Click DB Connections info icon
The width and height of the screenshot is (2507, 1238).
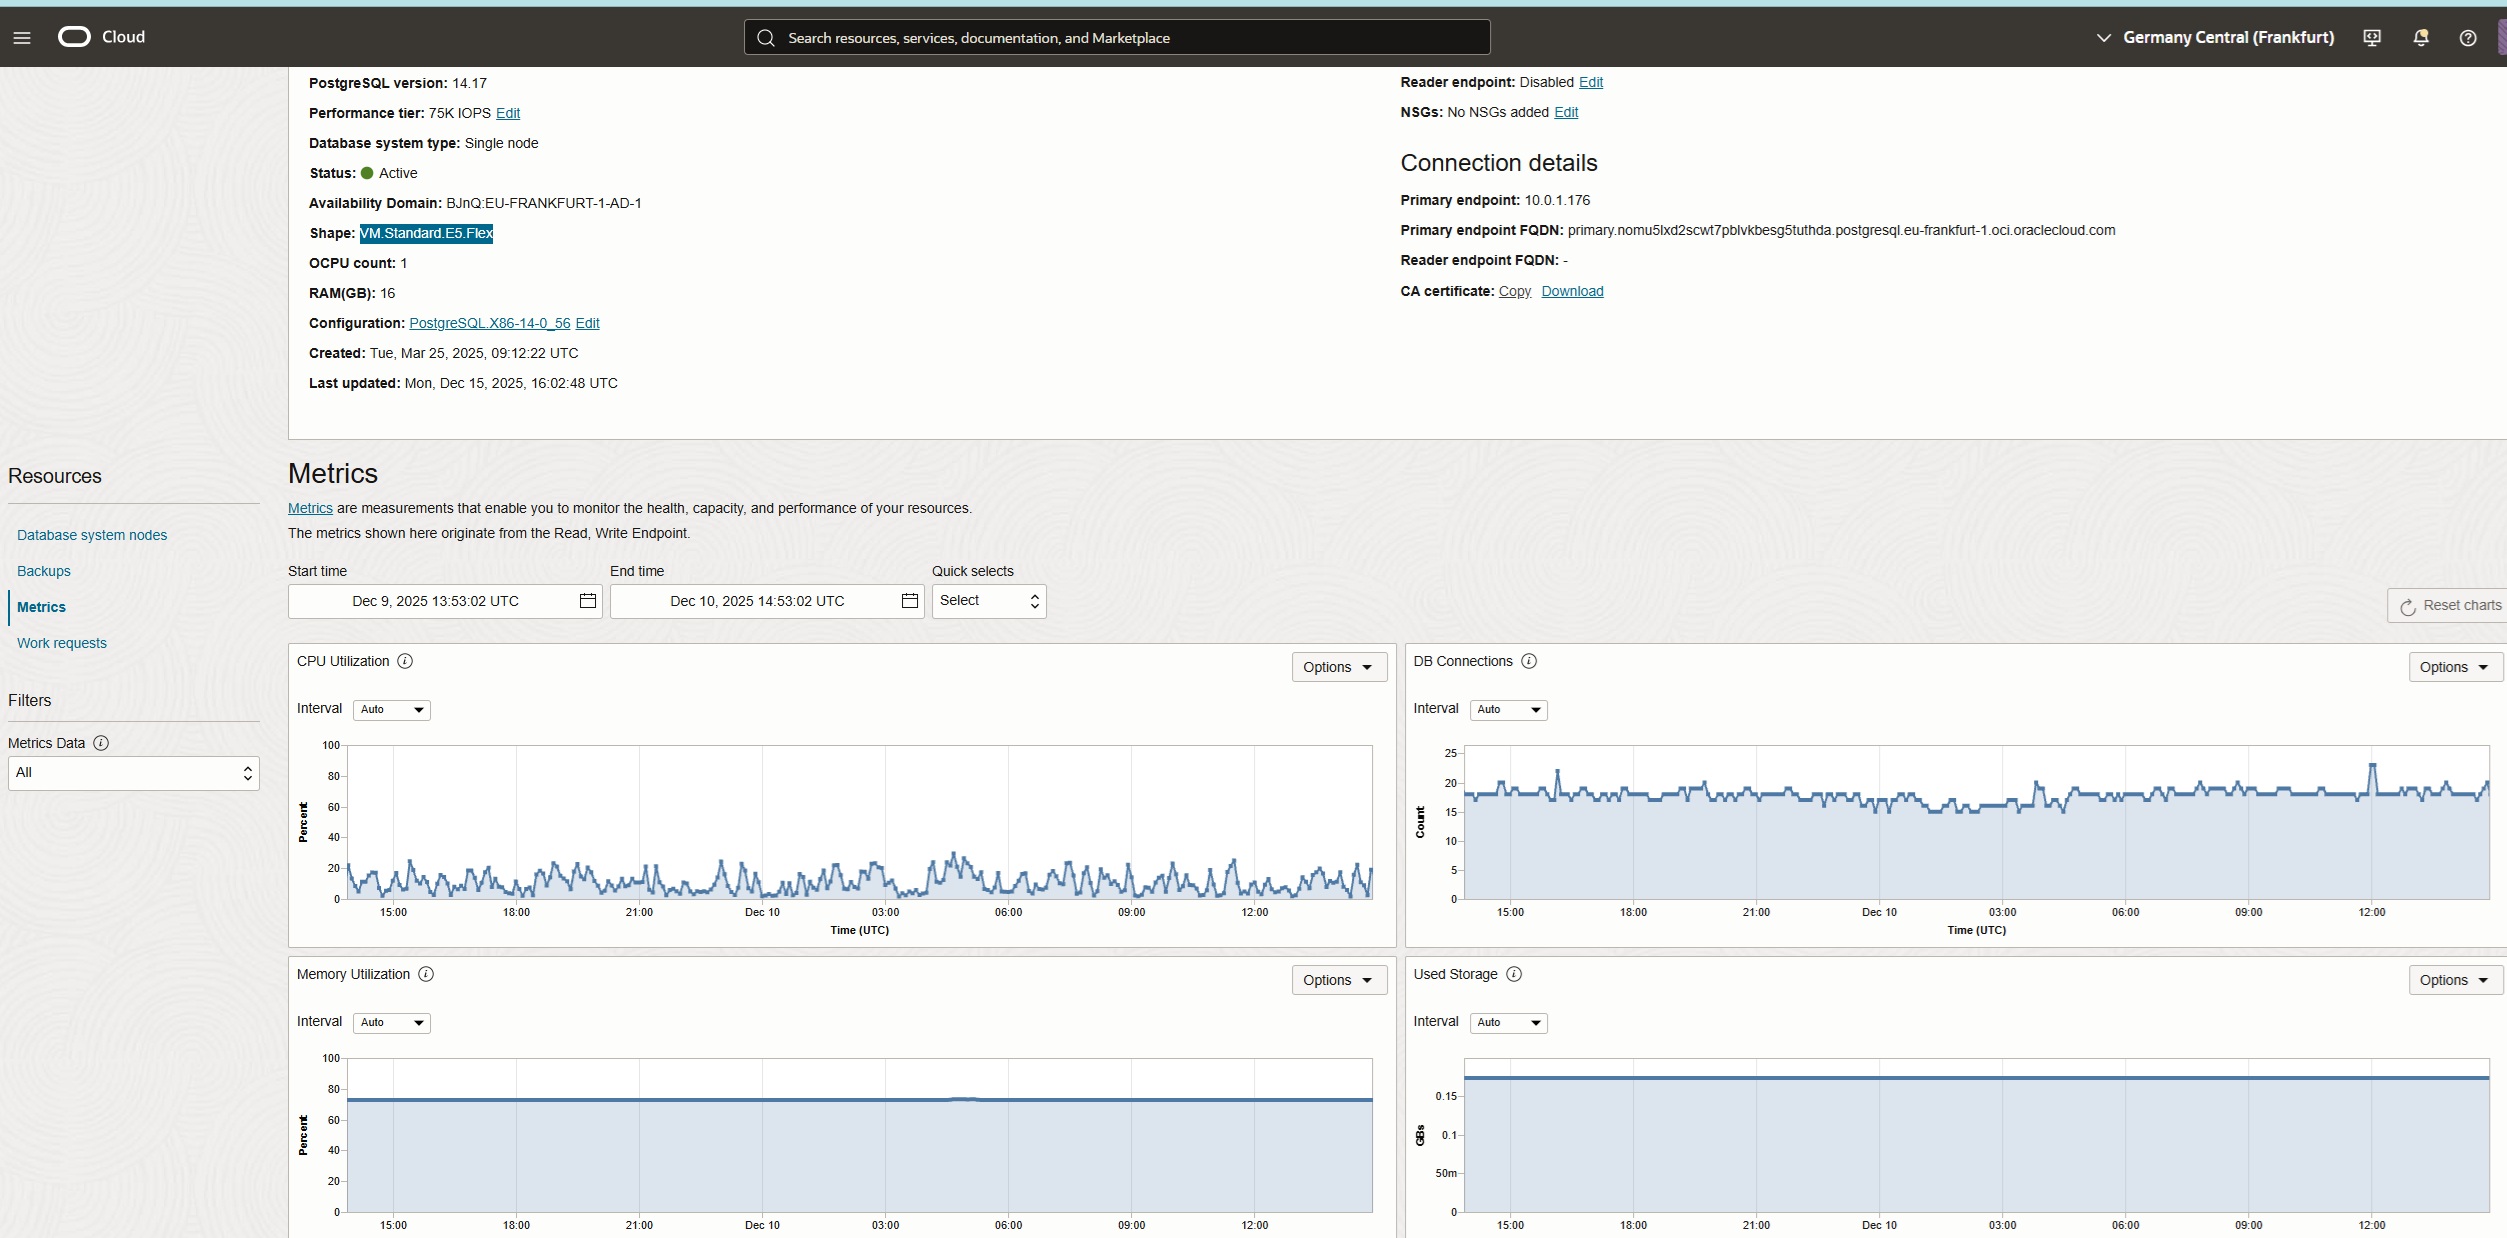(x=1528, y=661)
